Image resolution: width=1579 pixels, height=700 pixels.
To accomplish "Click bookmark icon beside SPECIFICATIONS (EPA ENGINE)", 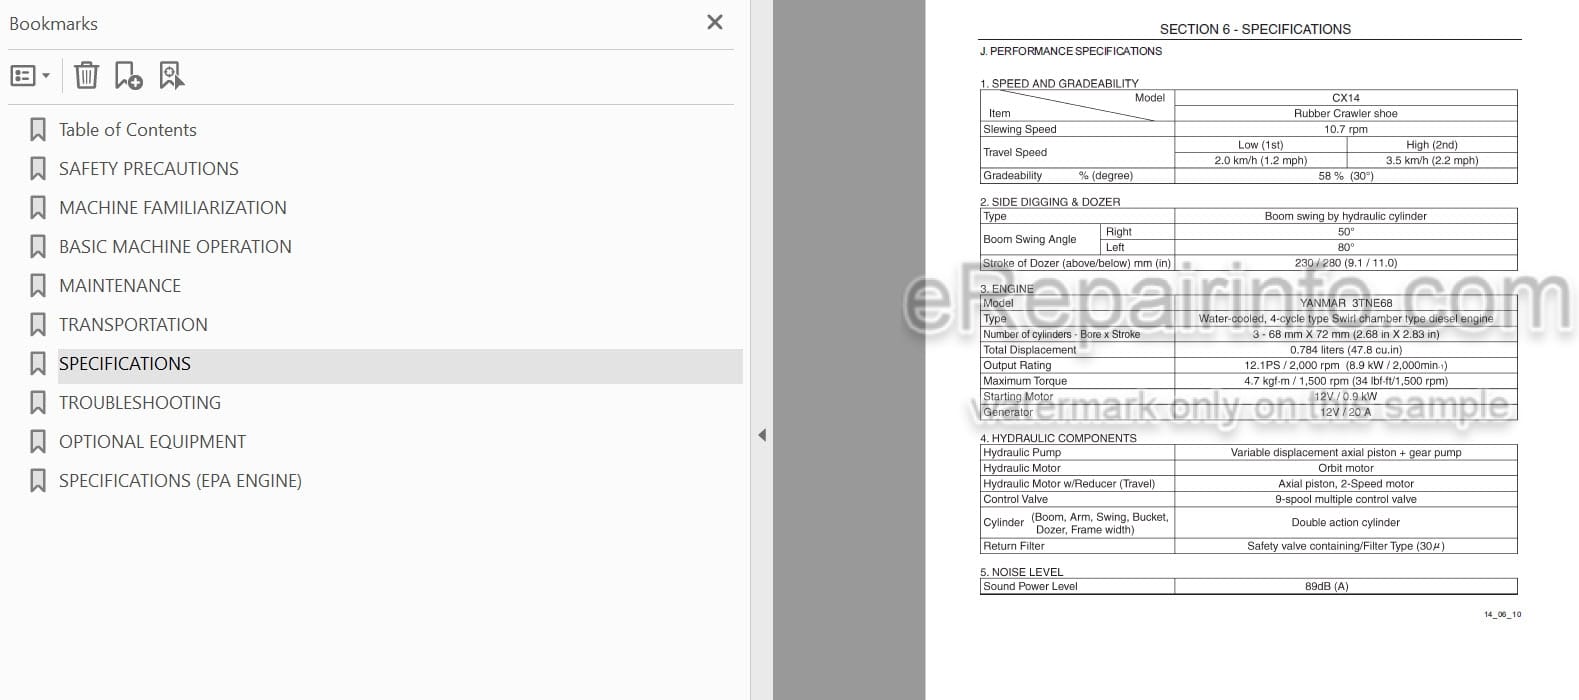I will pos(38,481).
